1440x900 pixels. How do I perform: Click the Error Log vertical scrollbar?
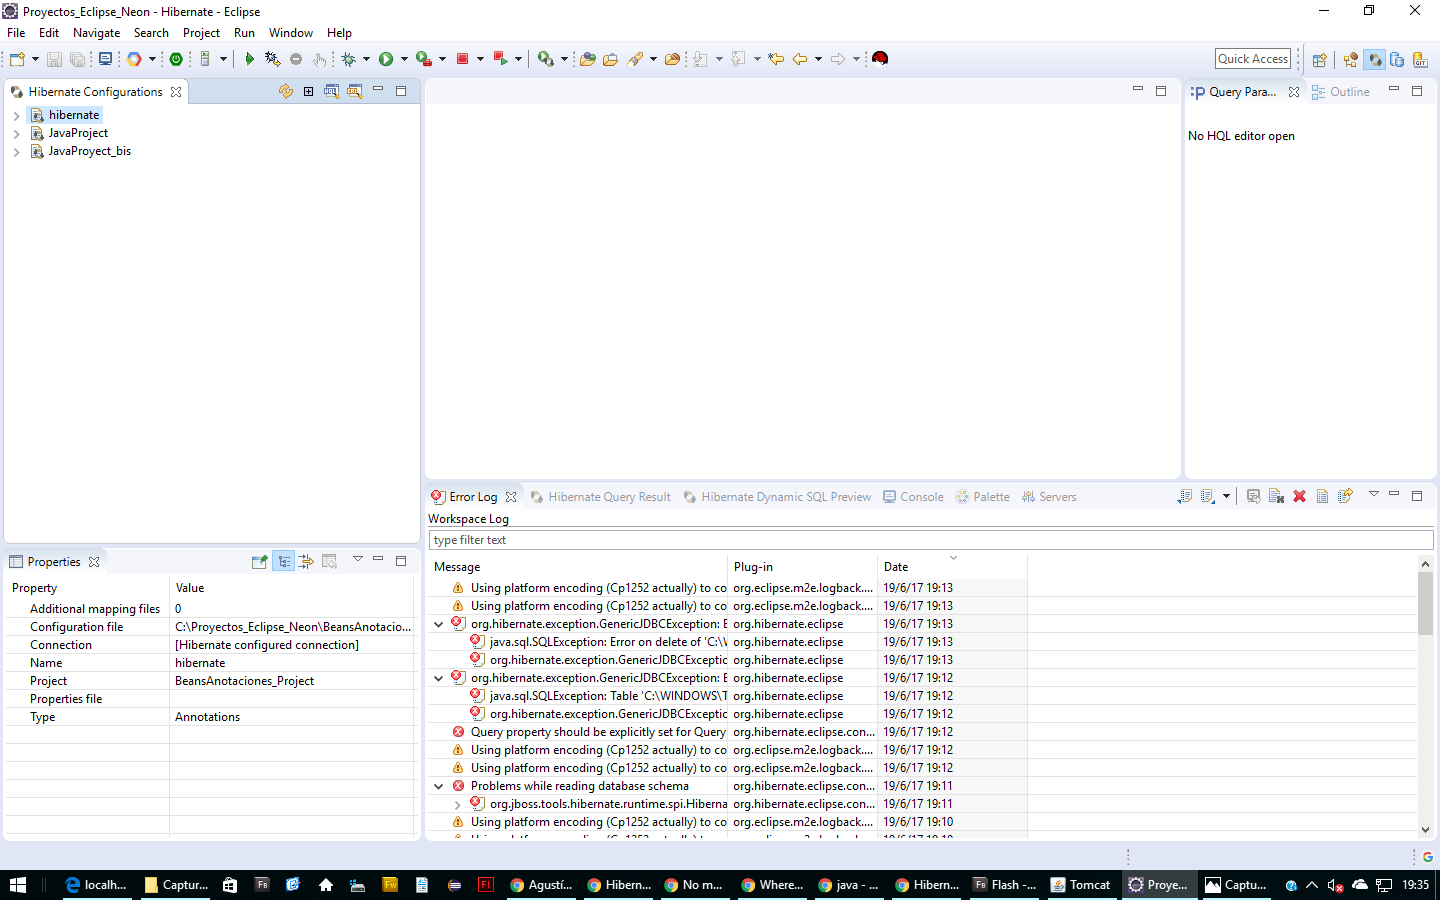coord(1425,604)
